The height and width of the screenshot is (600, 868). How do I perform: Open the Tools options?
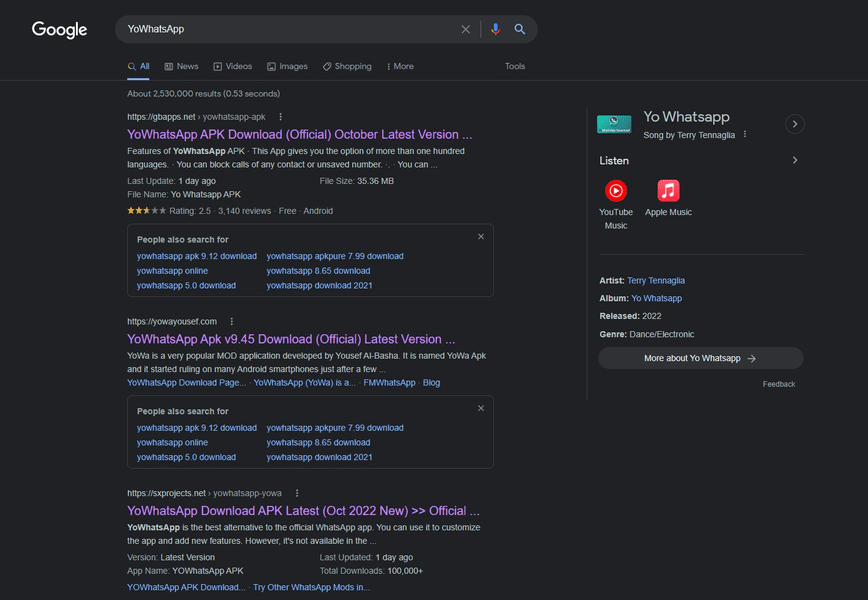pos(515,66)
